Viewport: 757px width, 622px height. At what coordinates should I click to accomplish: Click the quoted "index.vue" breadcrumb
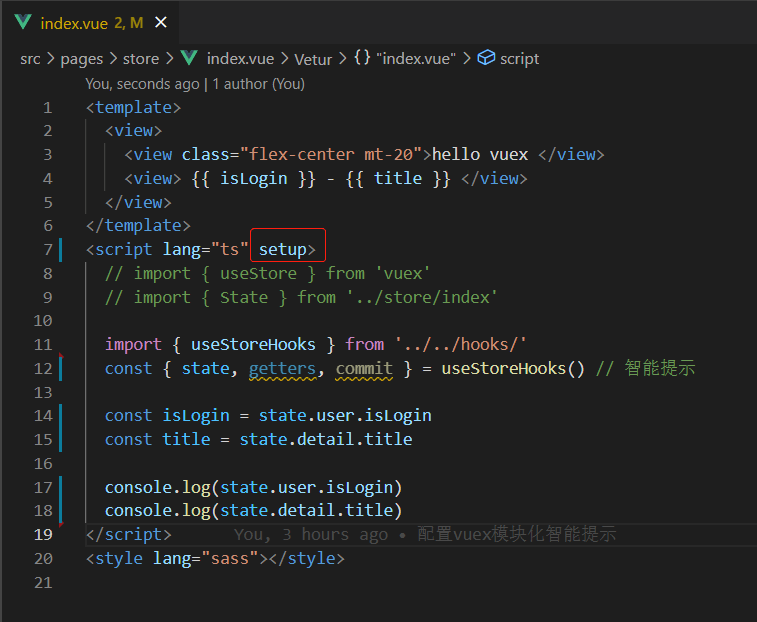tap(416, 59)
